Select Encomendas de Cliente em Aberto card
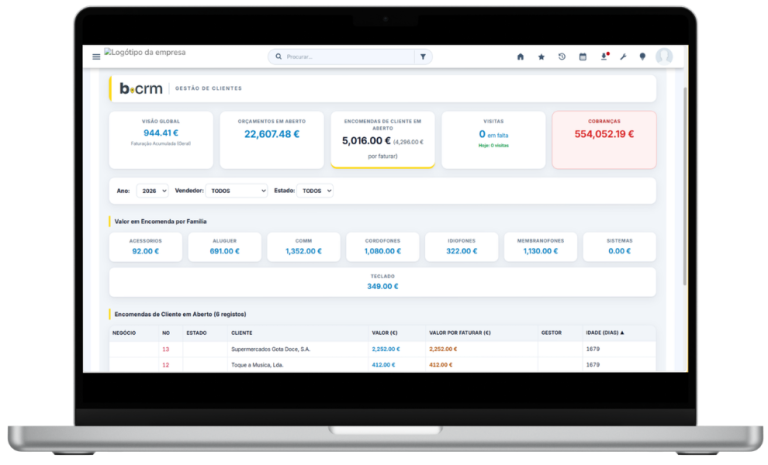Screen dimensions: 768x465 [x=383, y=140]
